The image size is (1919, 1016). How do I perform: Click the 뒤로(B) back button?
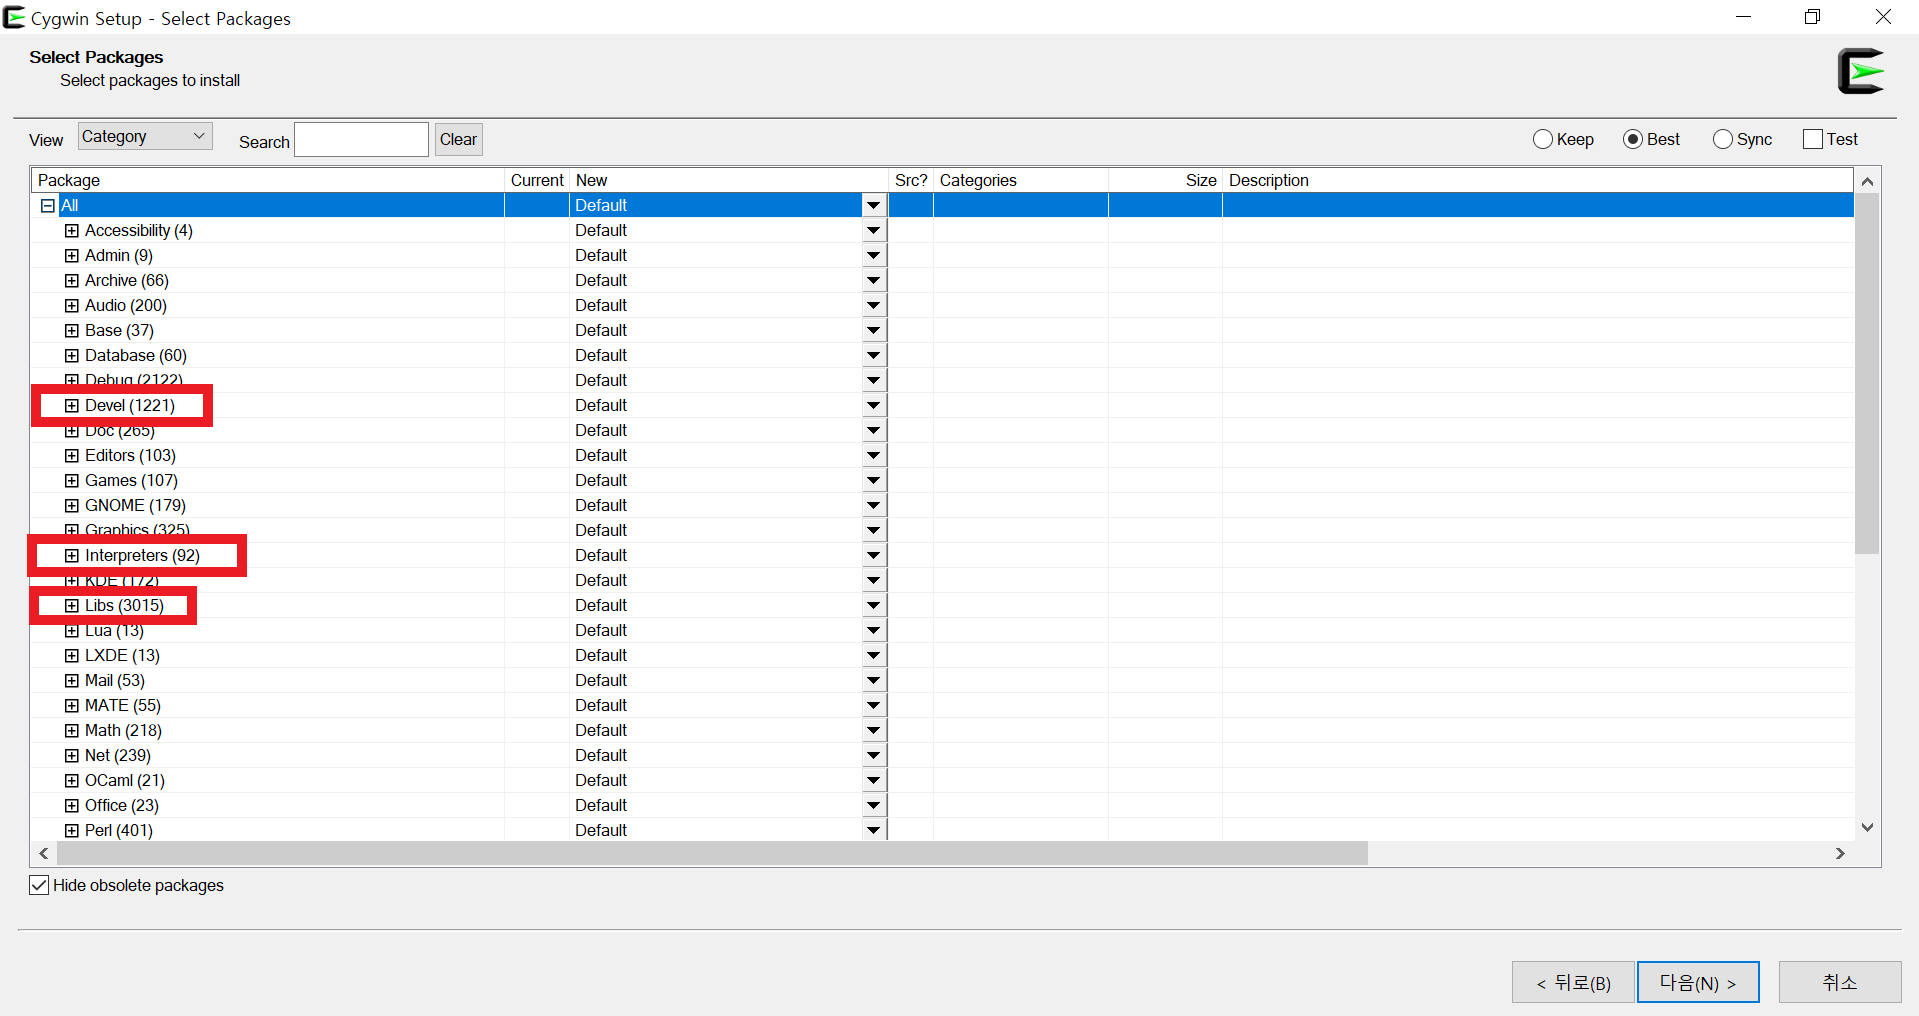[x=1573, y=983]
